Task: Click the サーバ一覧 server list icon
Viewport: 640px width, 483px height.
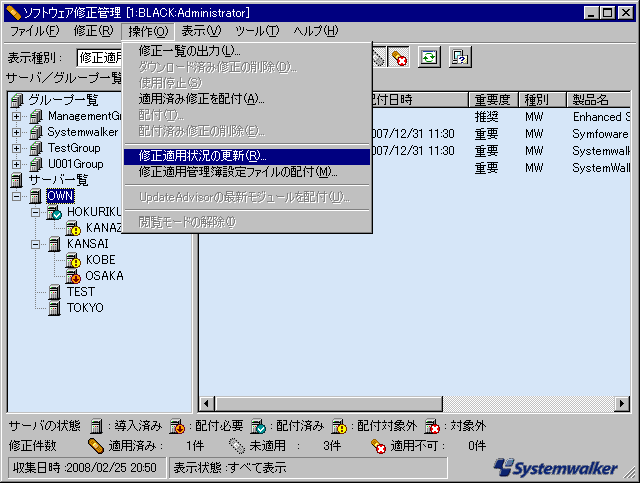Action: 17,180
